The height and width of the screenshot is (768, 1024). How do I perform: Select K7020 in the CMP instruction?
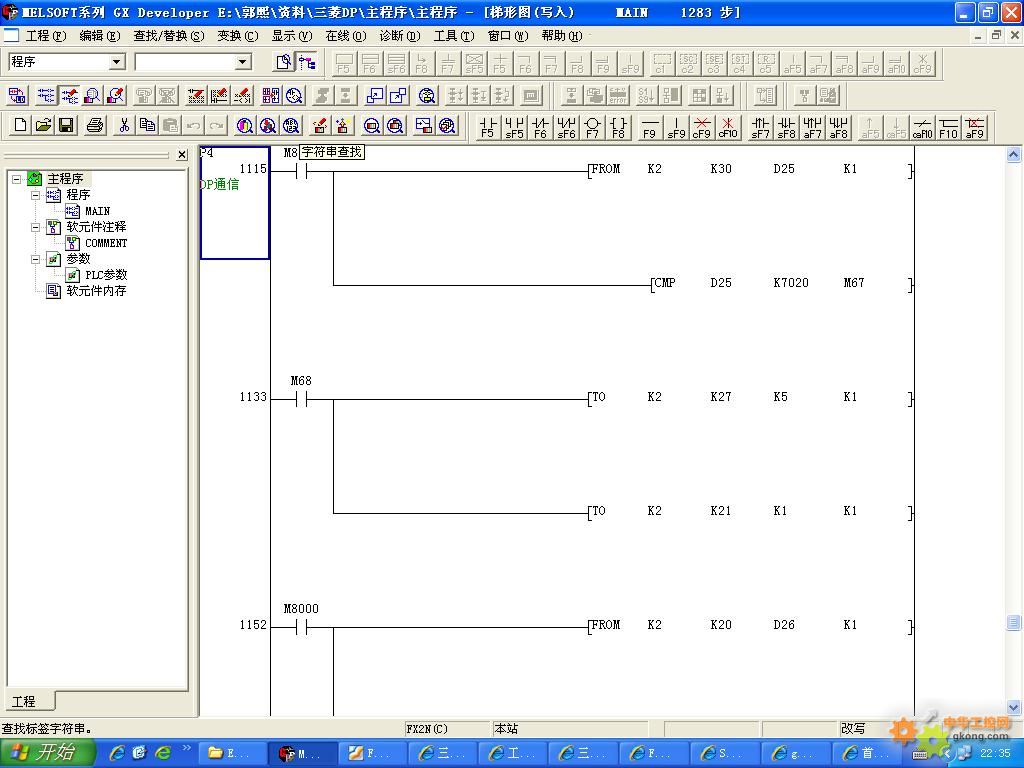pyautogui.click(x=791, y=283)
